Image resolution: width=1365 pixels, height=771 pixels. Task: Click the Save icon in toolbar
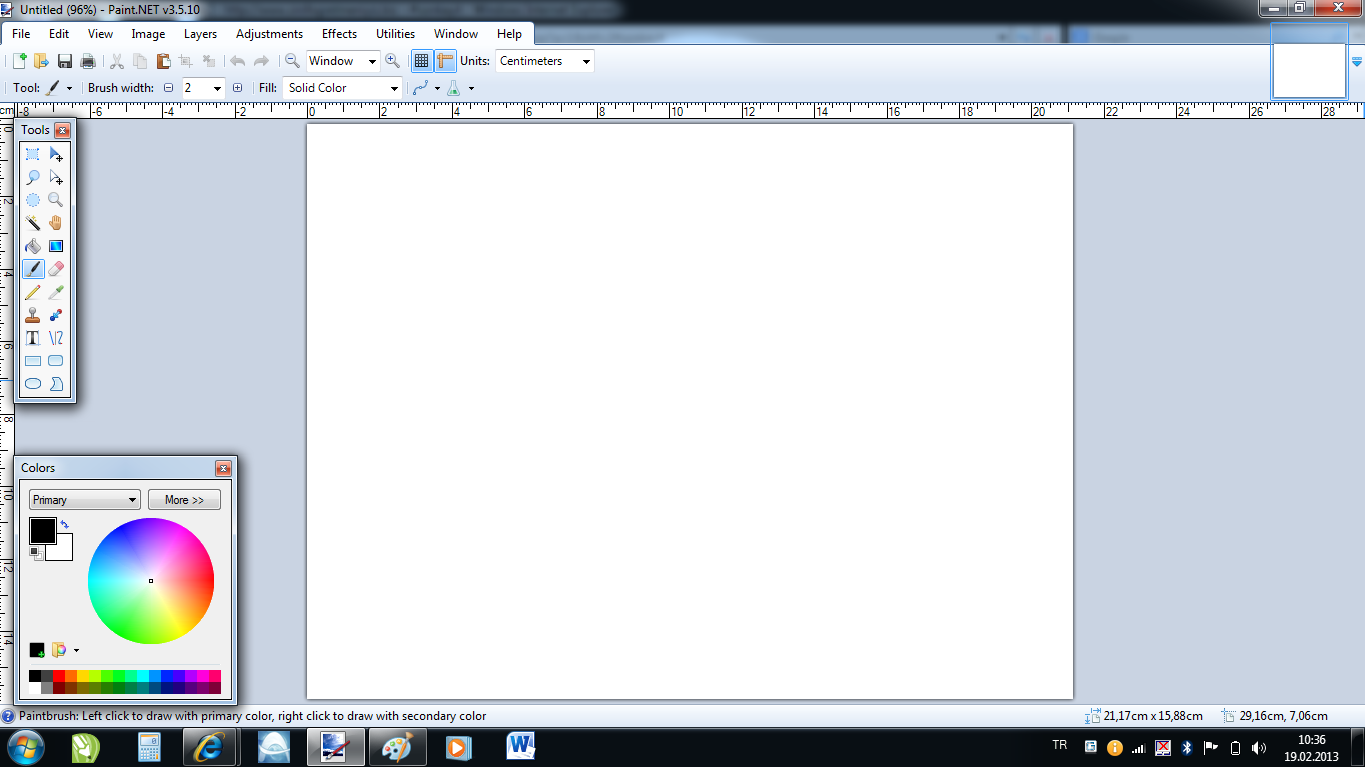click(65, 61)
